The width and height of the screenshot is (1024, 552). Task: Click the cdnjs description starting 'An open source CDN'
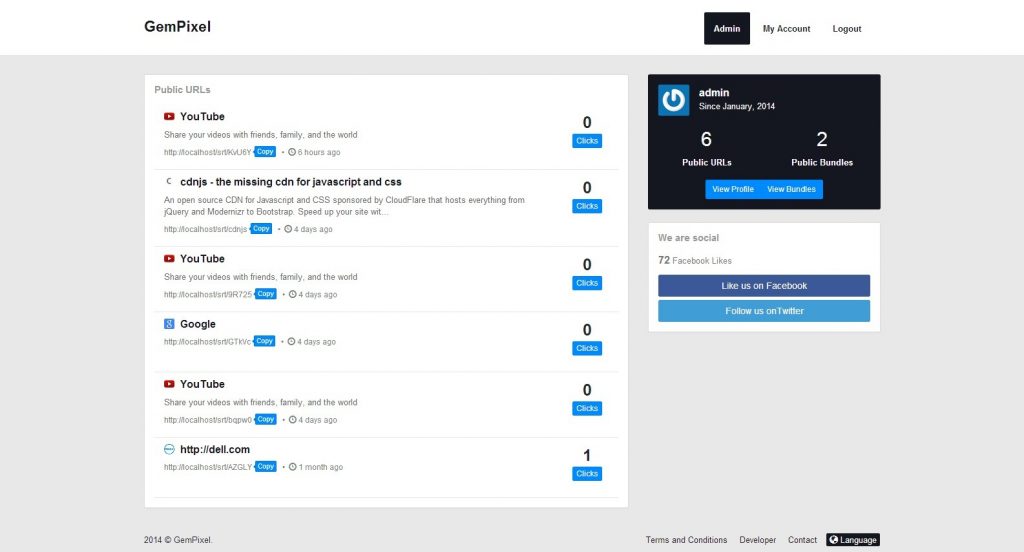[x=344, y=206]
